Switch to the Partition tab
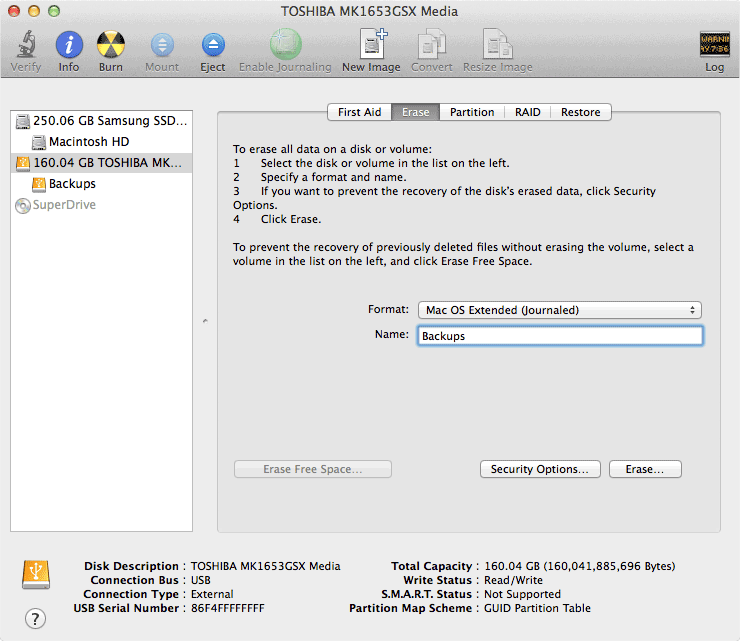Image resolution: width=740 pixels, height=641 pixels. coord(472,112)
